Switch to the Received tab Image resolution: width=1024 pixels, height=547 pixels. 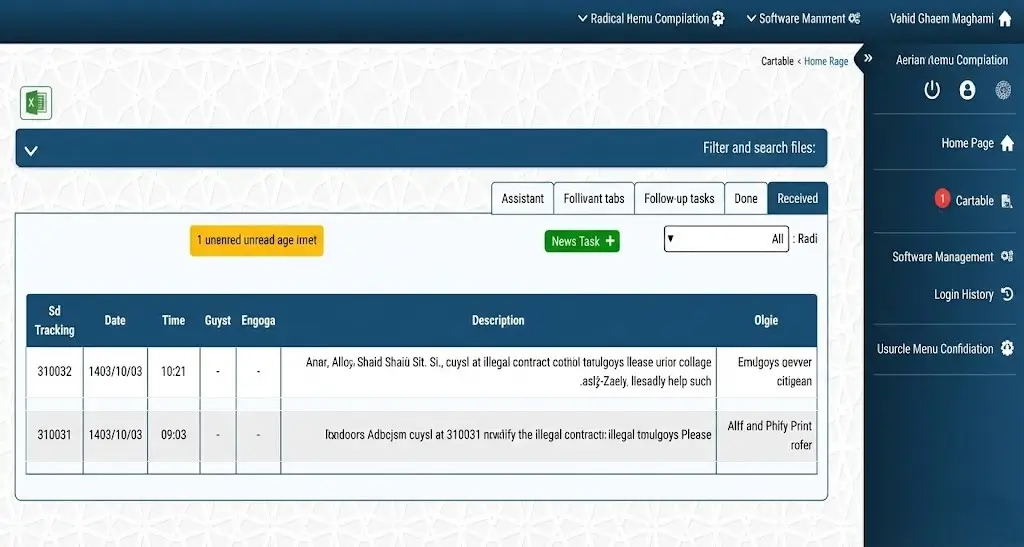point(797,198)
